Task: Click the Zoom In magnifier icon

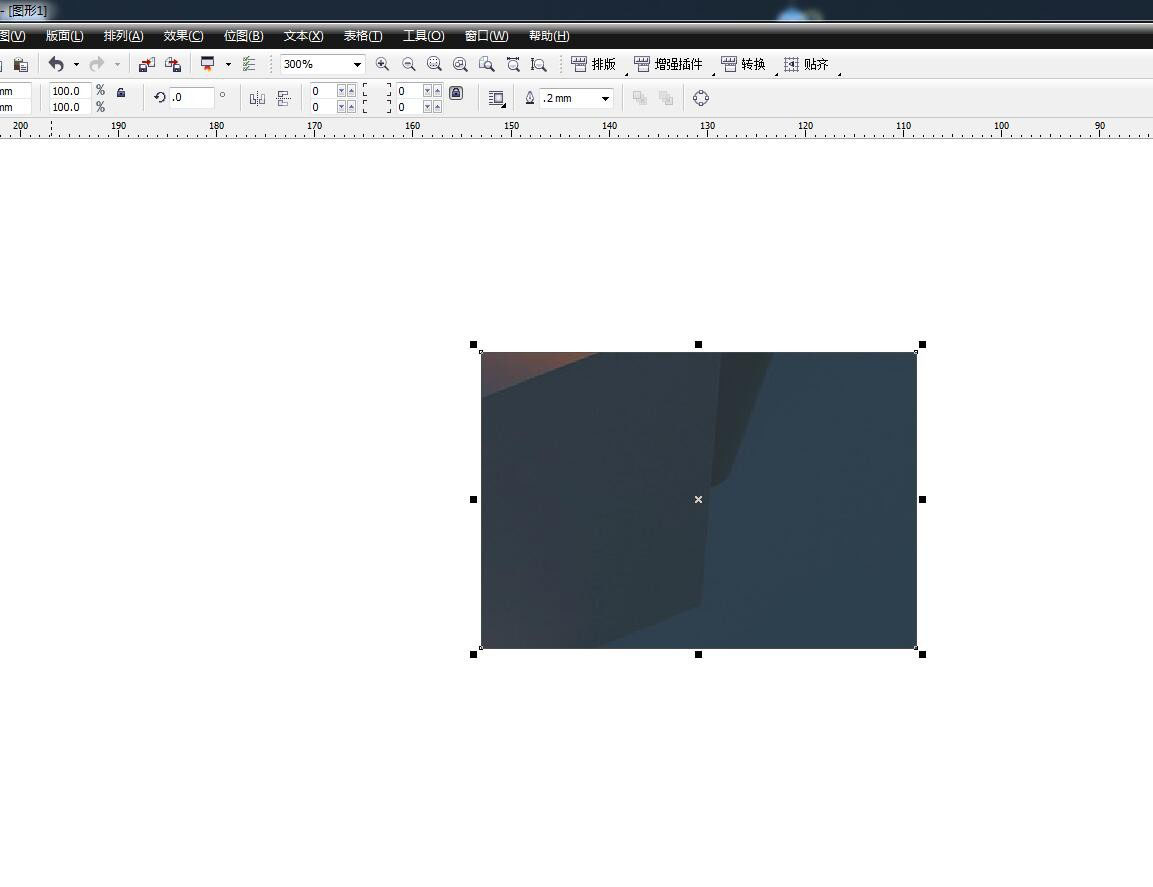Action: click(x=382, y=64)
